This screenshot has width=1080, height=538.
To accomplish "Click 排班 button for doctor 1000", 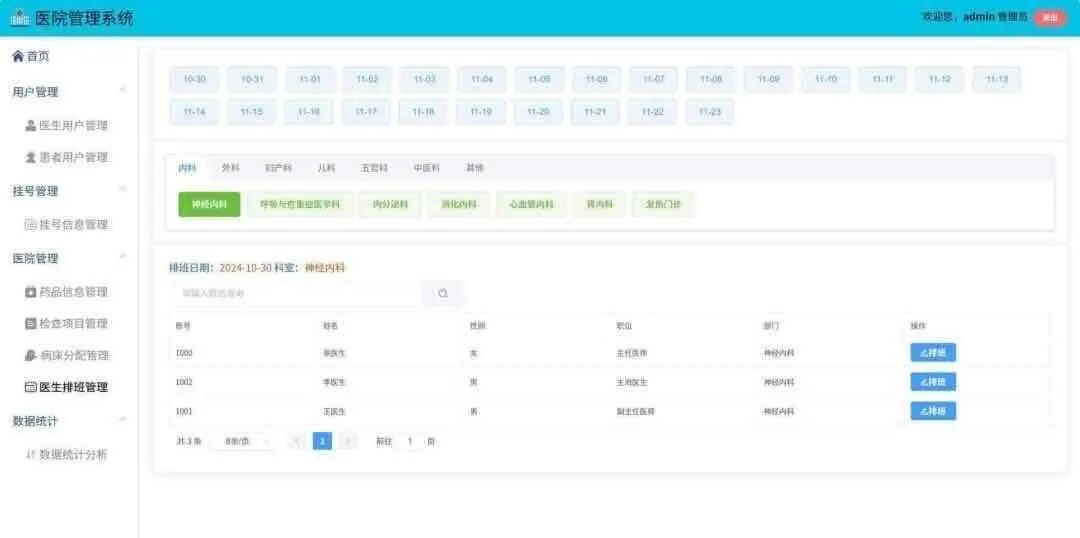I will coord(933,353).
